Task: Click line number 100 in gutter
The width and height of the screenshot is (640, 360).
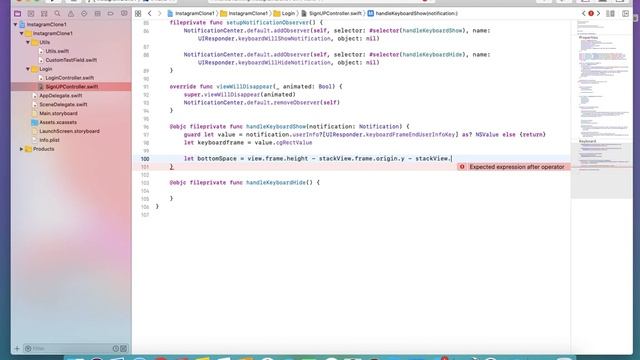Action: tap(145, 159)
